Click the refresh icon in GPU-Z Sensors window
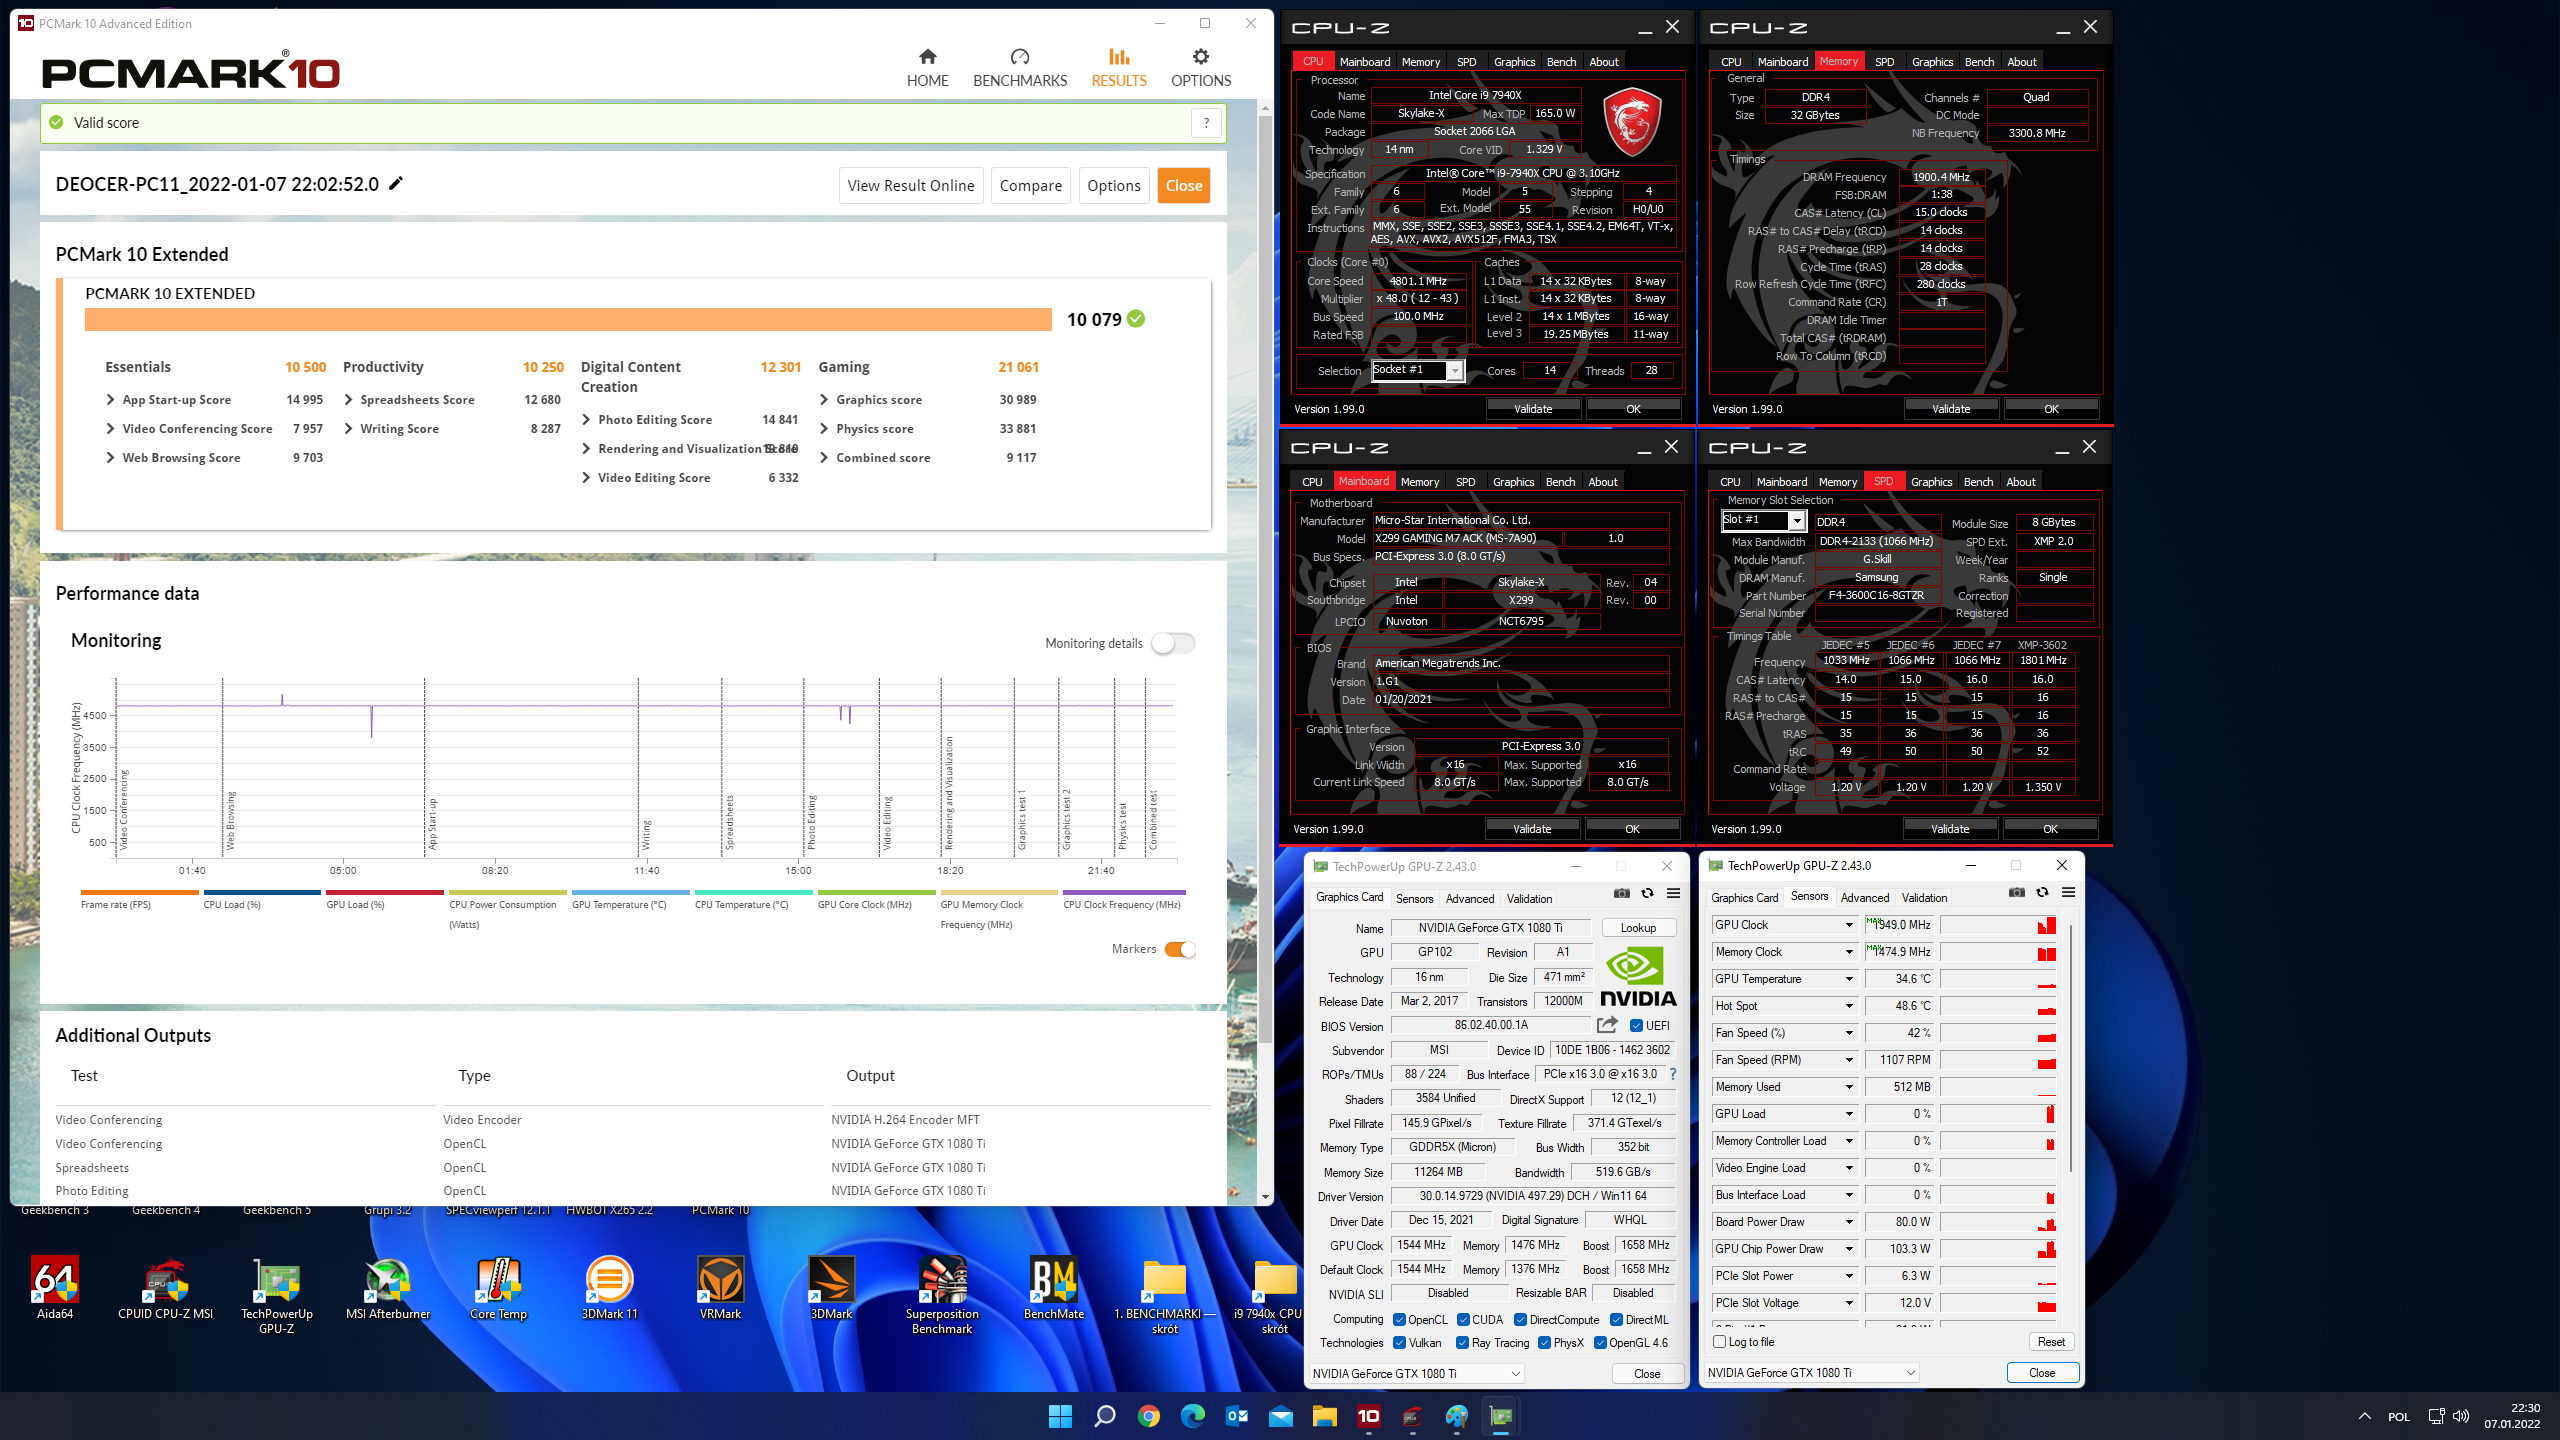The image size is (2560, 1440). pos(2042,892)
